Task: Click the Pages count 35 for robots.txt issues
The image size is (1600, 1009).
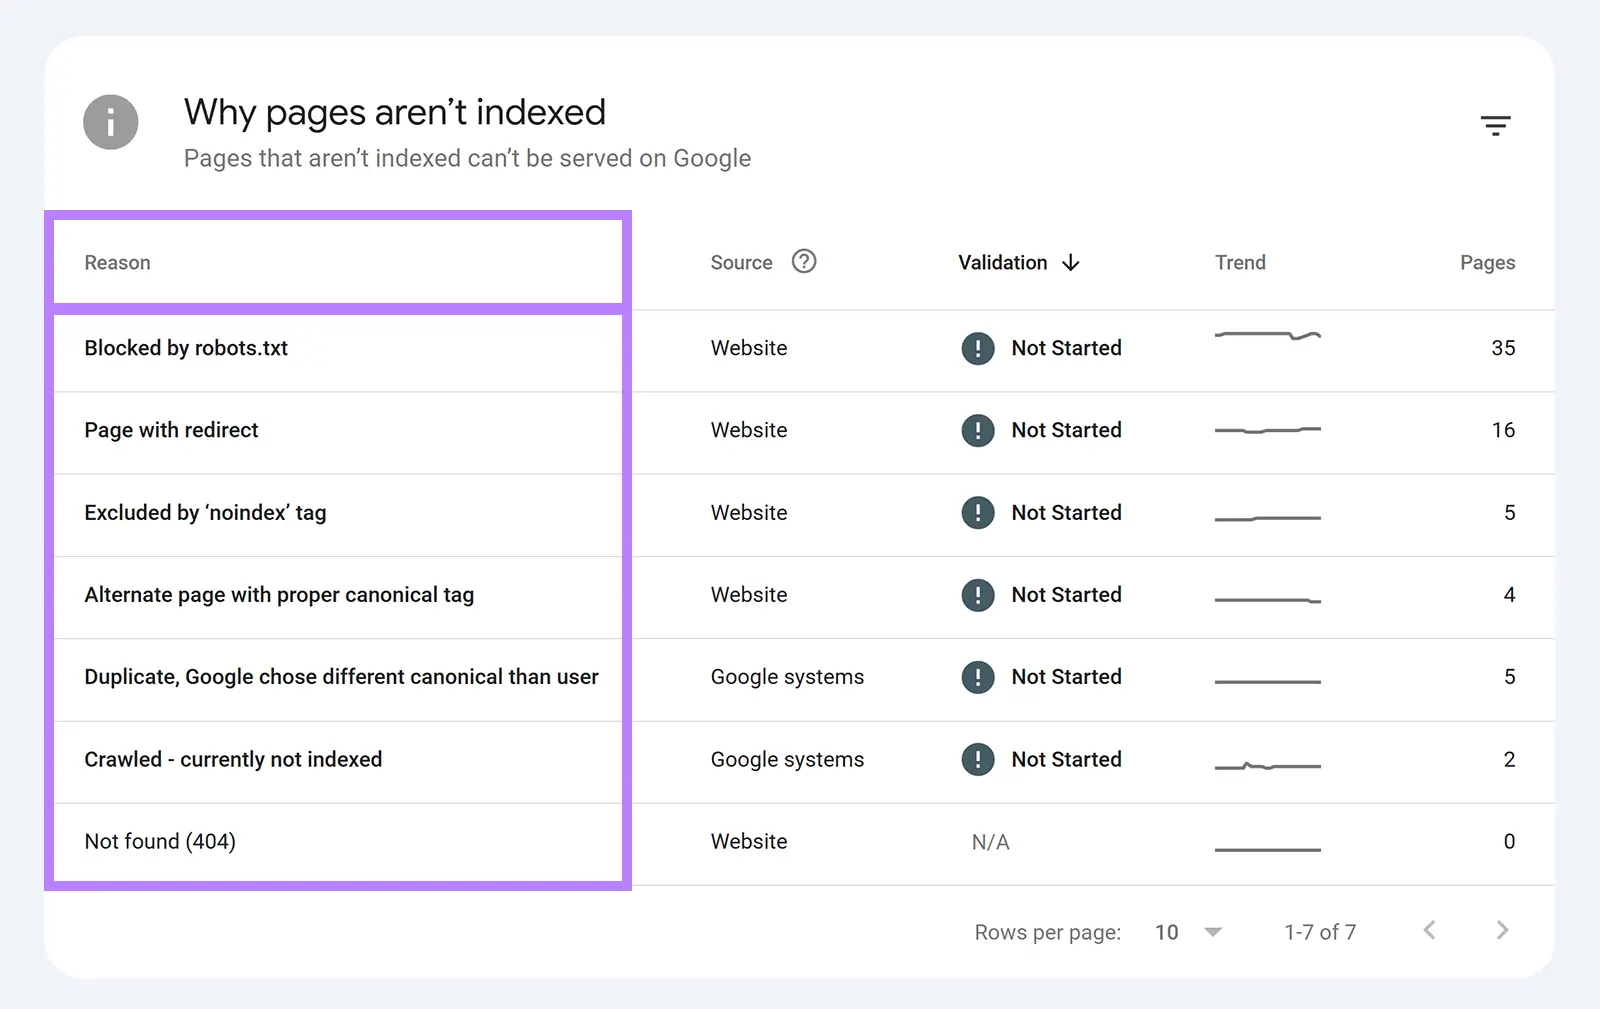Action: coord(1504,348)
